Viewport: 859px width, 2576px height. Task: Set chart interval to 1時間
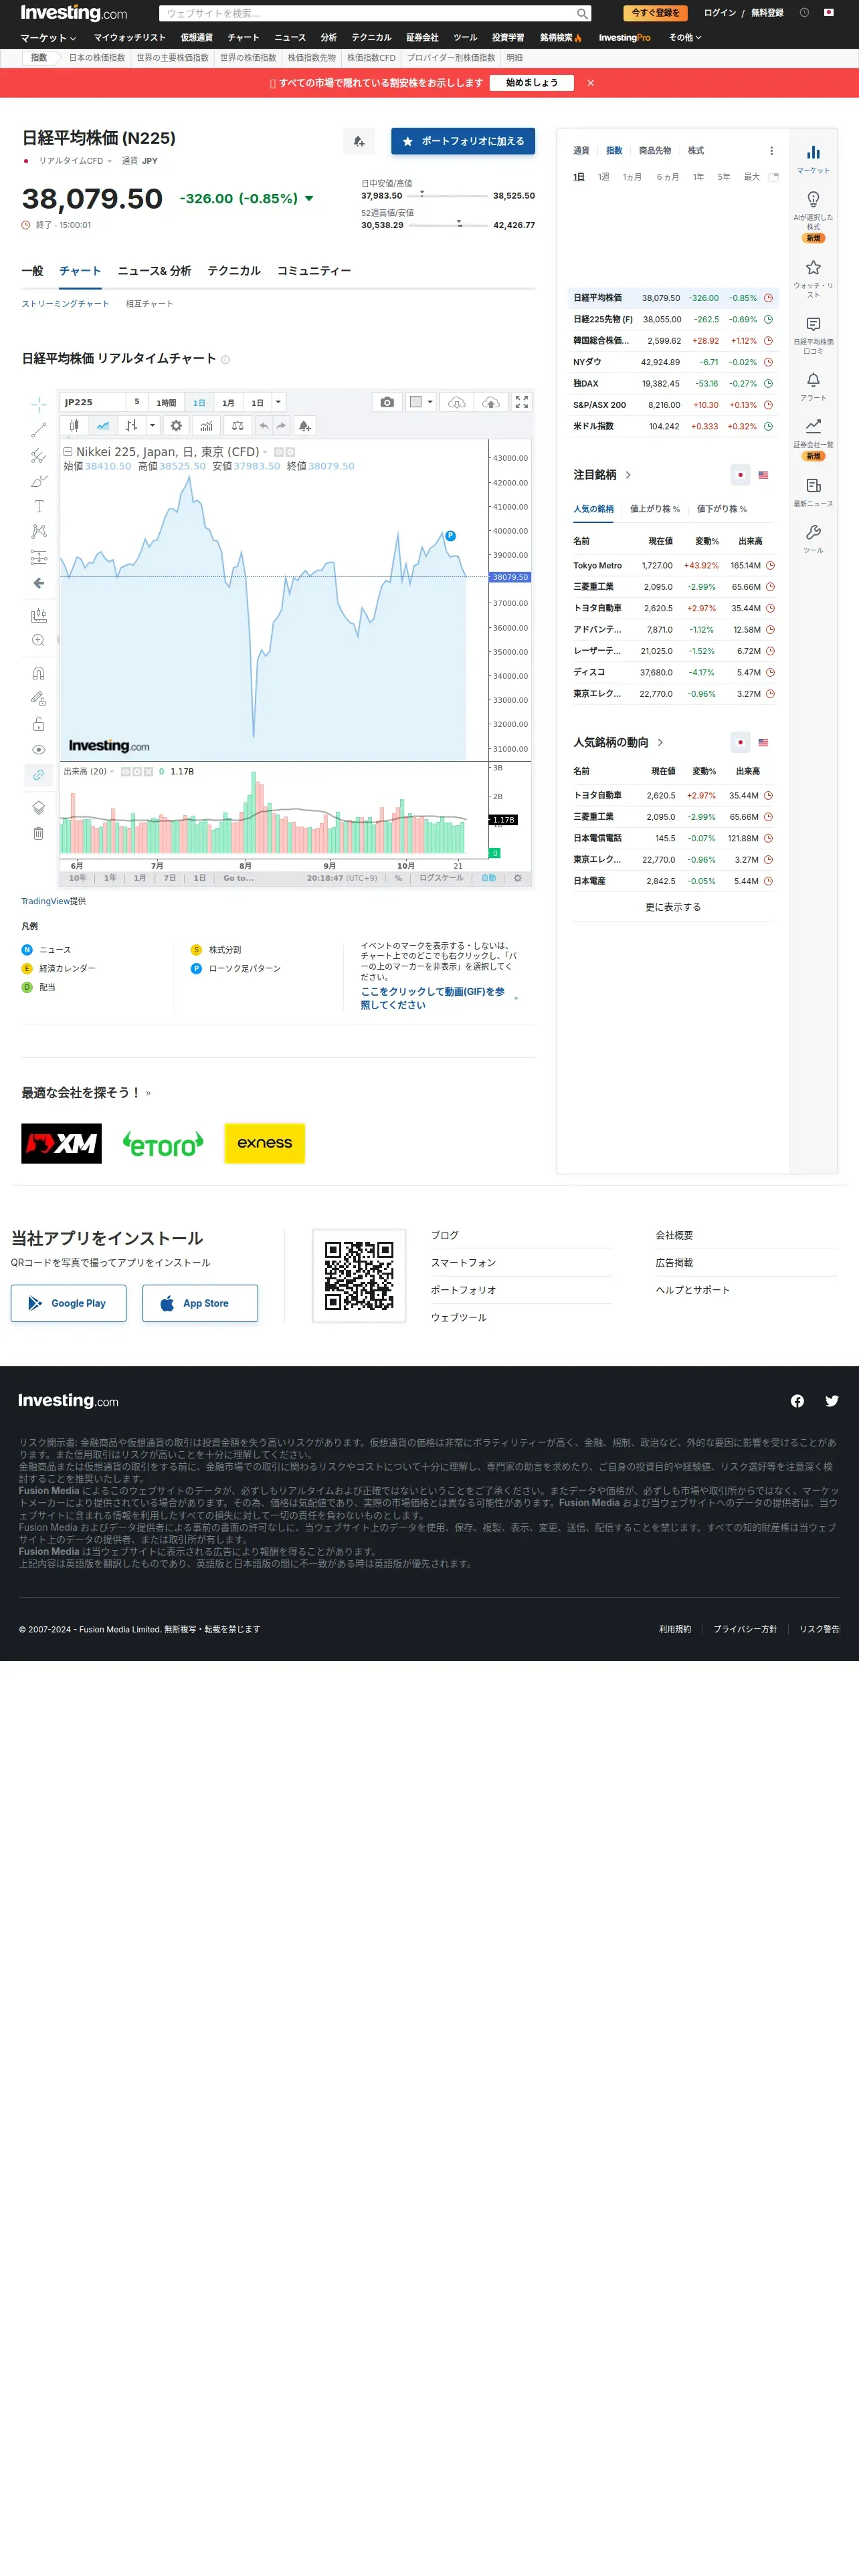point(166,402)
